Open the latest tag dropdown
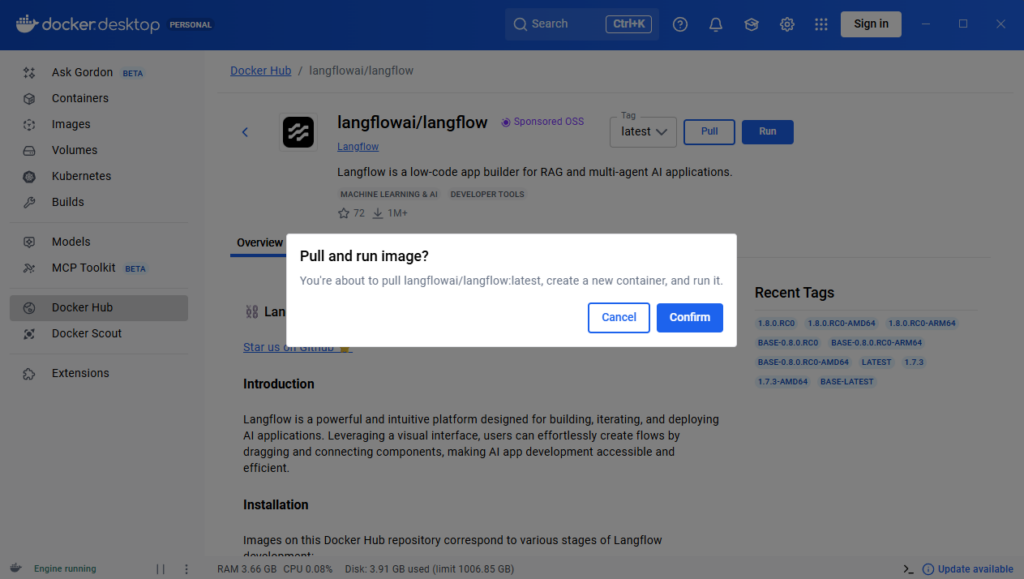This screenshot has width=1024, height=579. (642, 131)
